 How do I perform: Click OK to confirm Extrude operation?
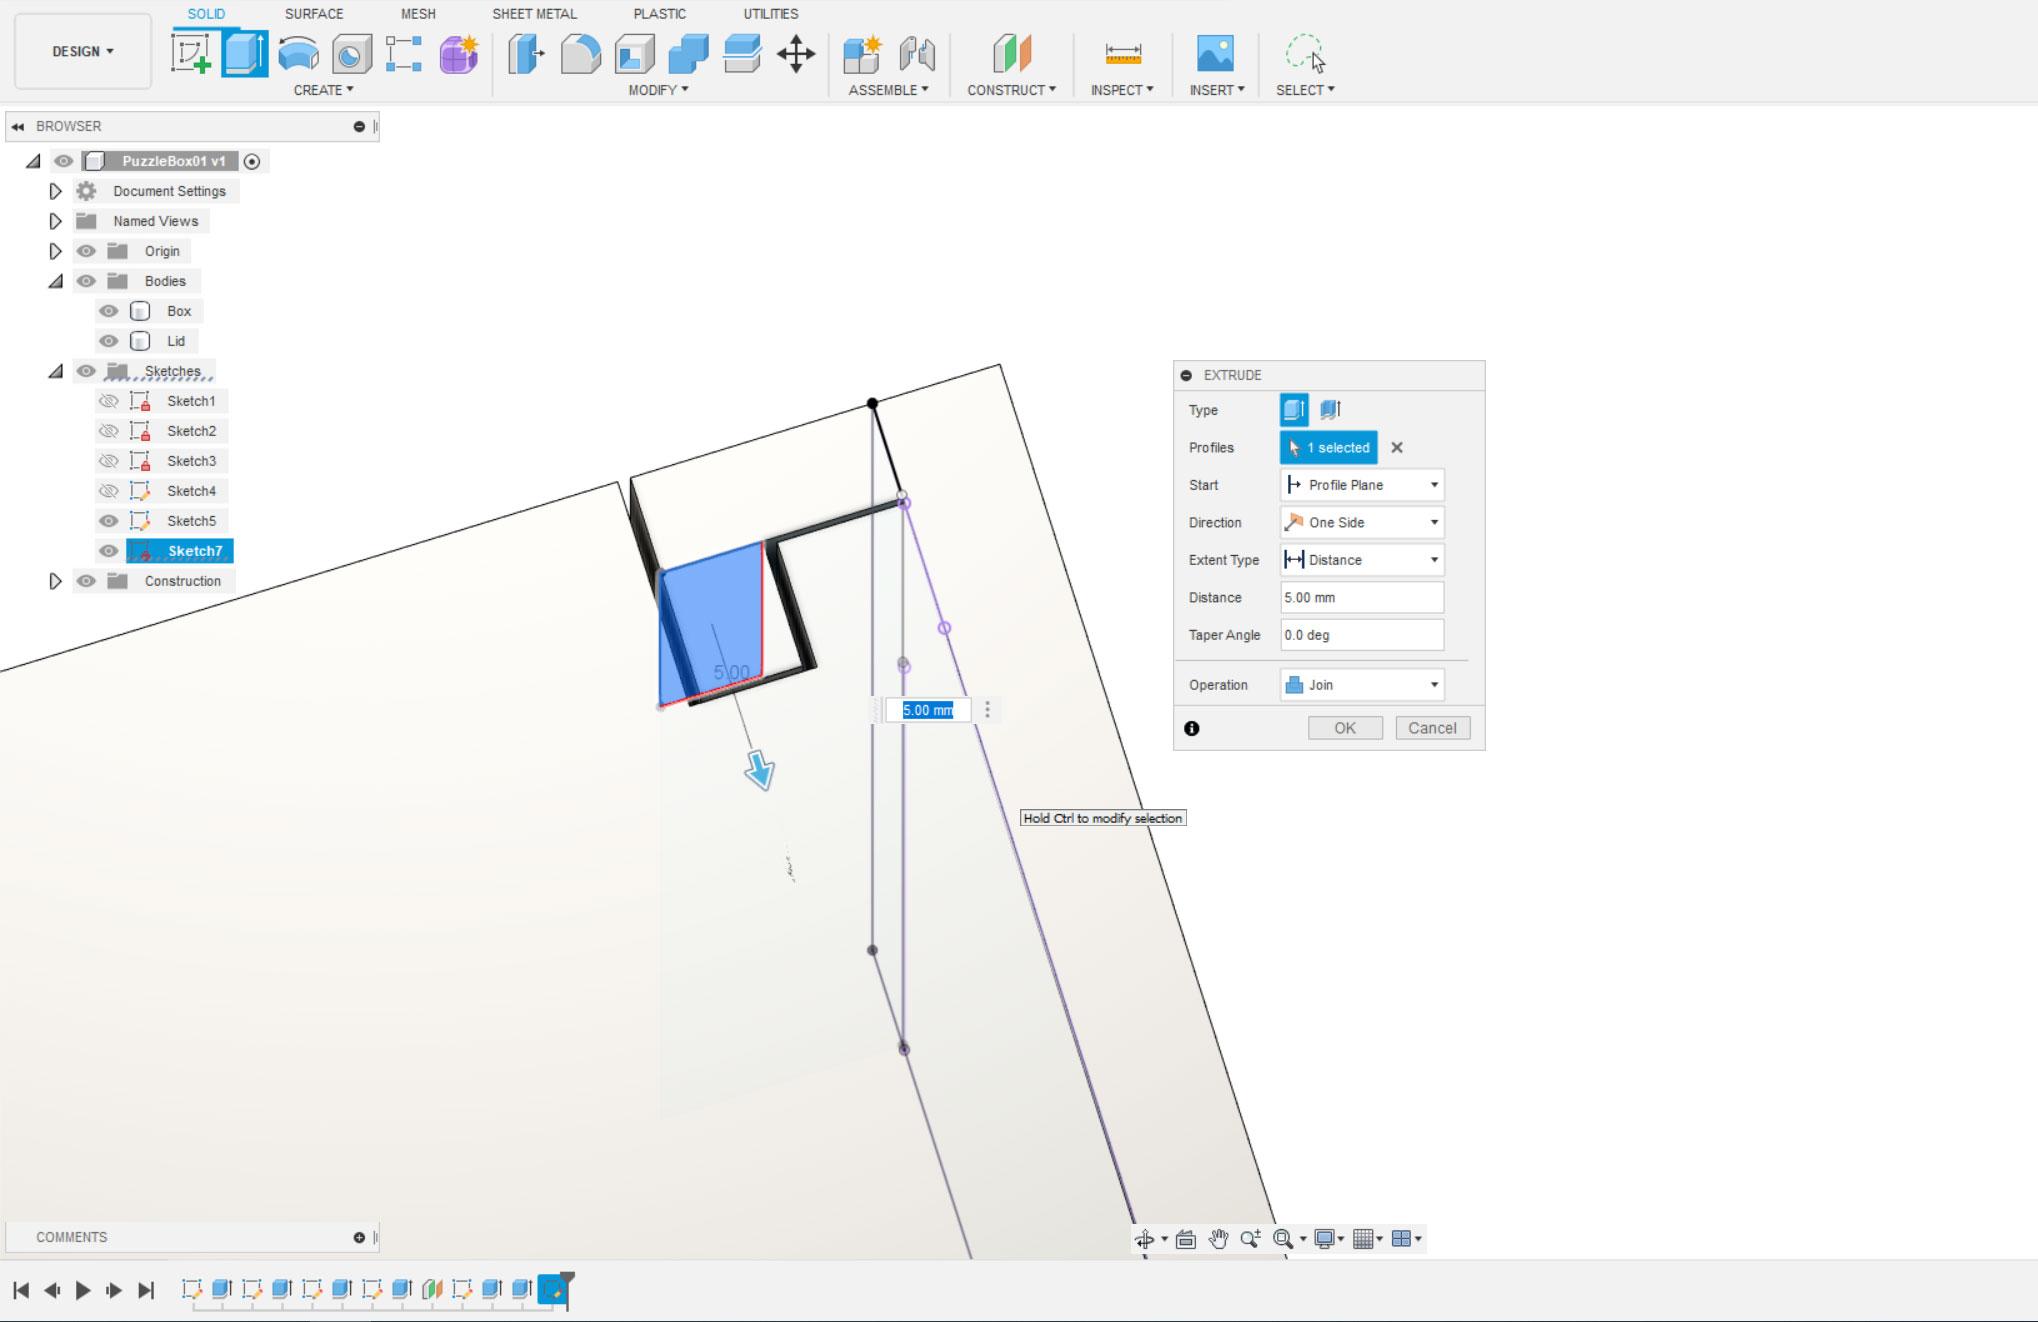click(1344, 726)
